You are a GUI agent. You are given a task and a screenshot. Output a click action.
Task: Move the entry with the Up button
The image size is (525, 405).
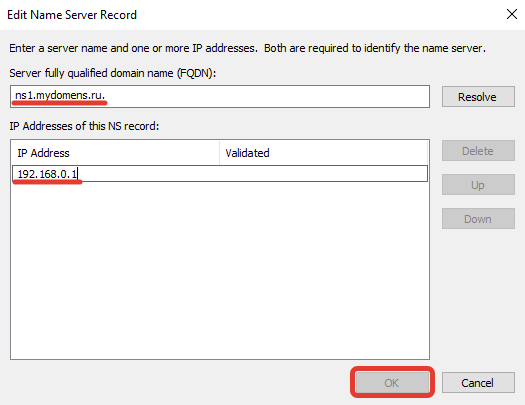(478, 185)
